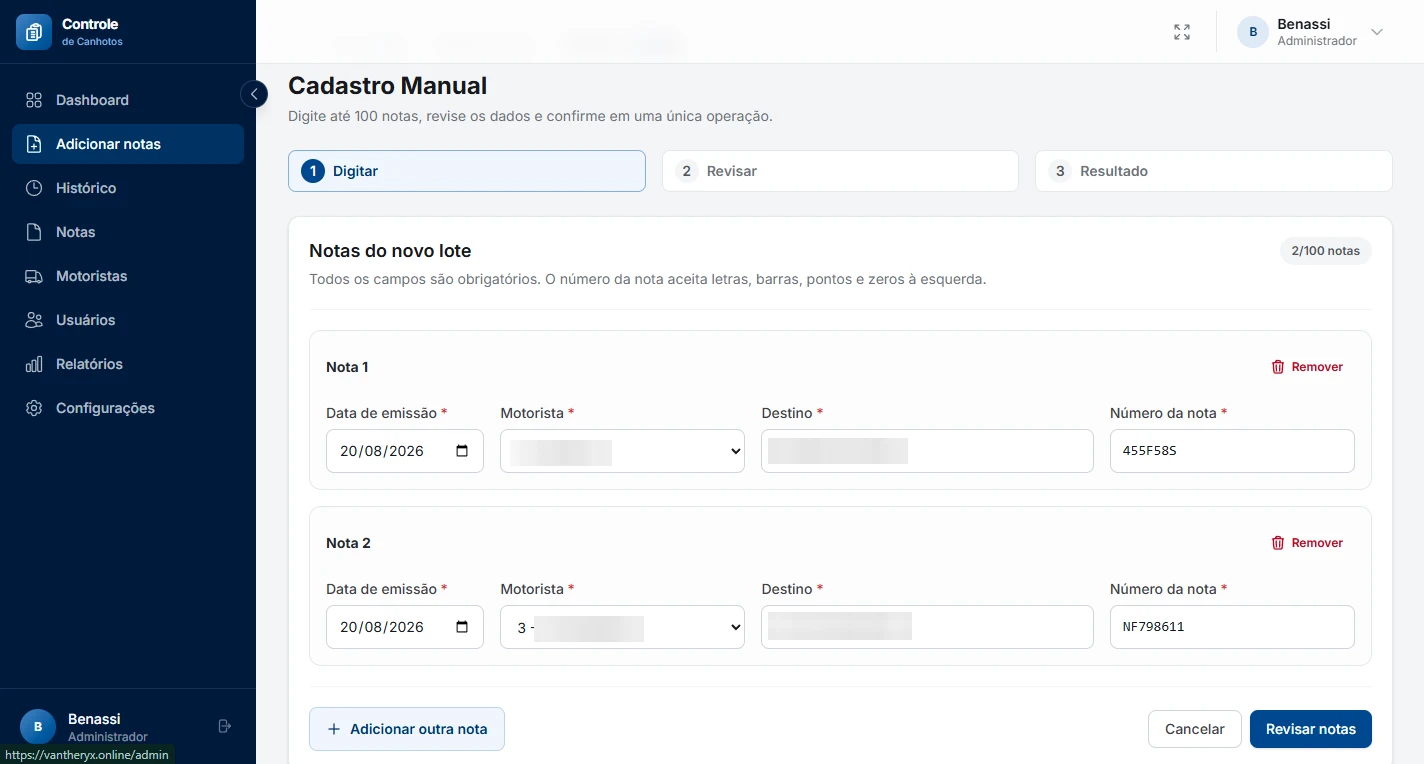Click the Benassi avatar in the top bar
The height and width of the screenshot is (764, 1424).
click(x=1253, y=32)
